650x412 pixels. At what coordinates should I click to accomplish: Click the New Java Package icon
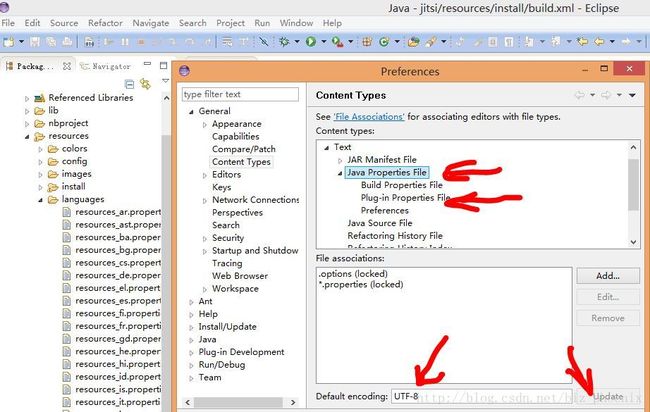[x=367, y=41]
